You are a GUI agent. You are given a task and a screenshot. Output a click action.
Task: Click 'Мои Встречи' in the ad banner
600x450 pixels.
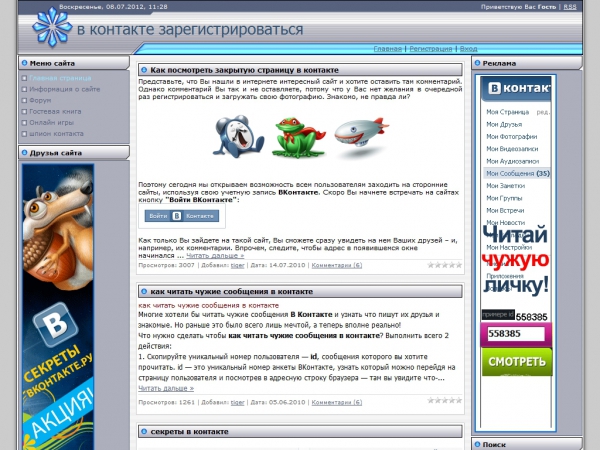pyautogui.click(x=505, y=210)
